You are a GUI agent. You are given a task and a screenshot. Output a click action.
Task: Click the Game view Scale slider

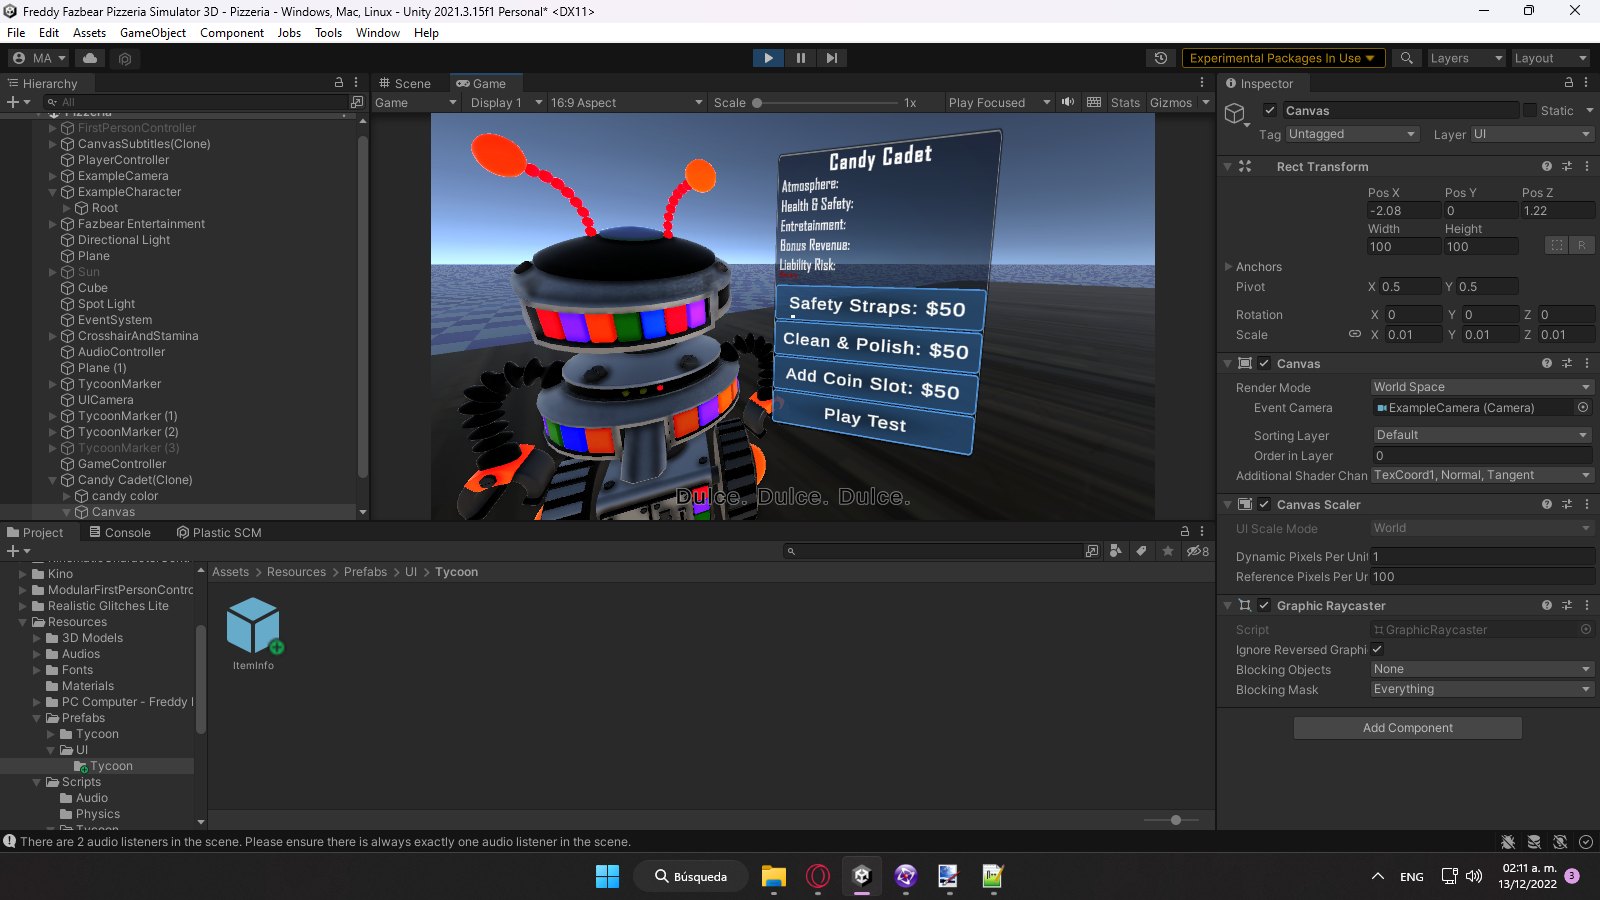826,102
